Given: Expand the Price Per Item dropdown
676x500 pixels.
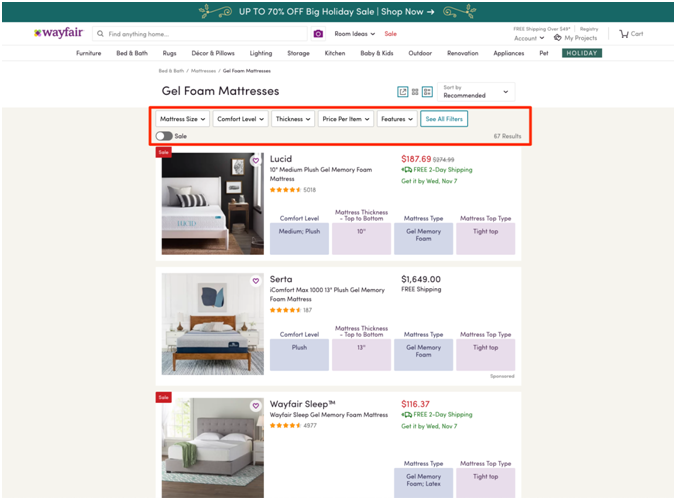Looking at the screenshot, I should tap(346, 119).
